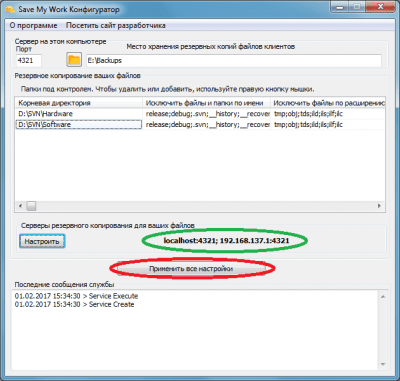Select the D:\SVN\Software row
400x381 pixels.
200,125
